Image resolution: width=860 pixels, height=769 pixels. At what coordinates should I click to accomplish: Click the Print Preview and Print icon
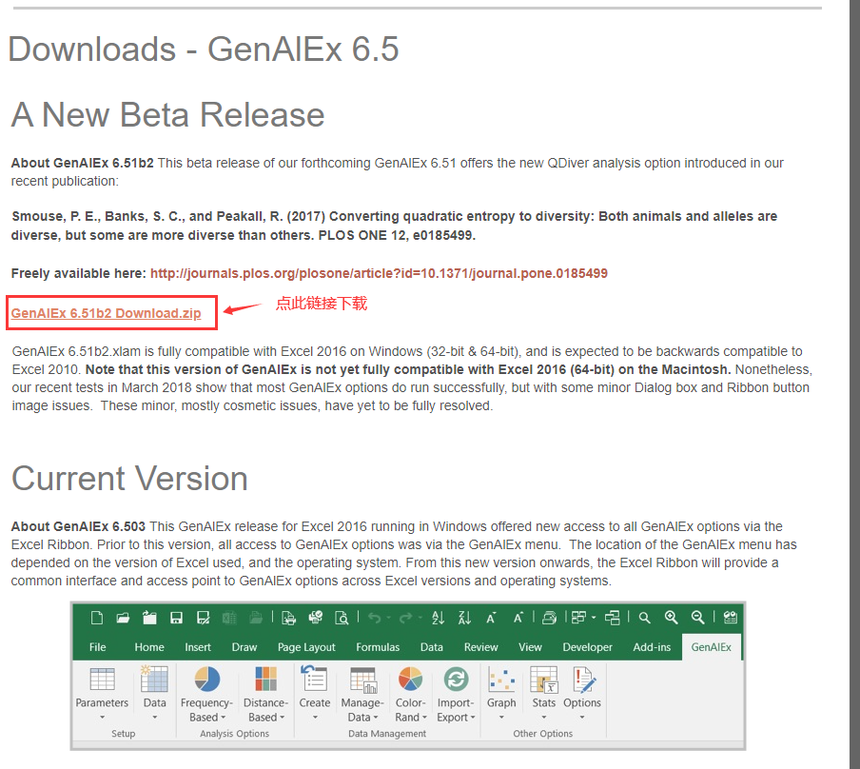click(x=288, y=618)
